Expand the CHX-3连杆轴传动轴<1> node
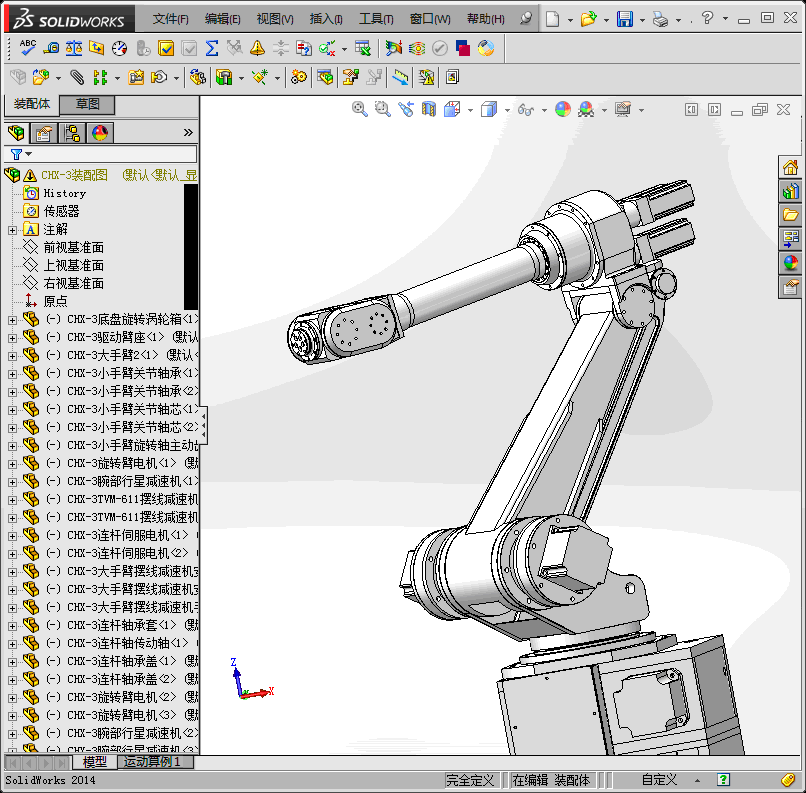Screen dimensions: 806x793 pyautogui.click(x=12, y=644)
